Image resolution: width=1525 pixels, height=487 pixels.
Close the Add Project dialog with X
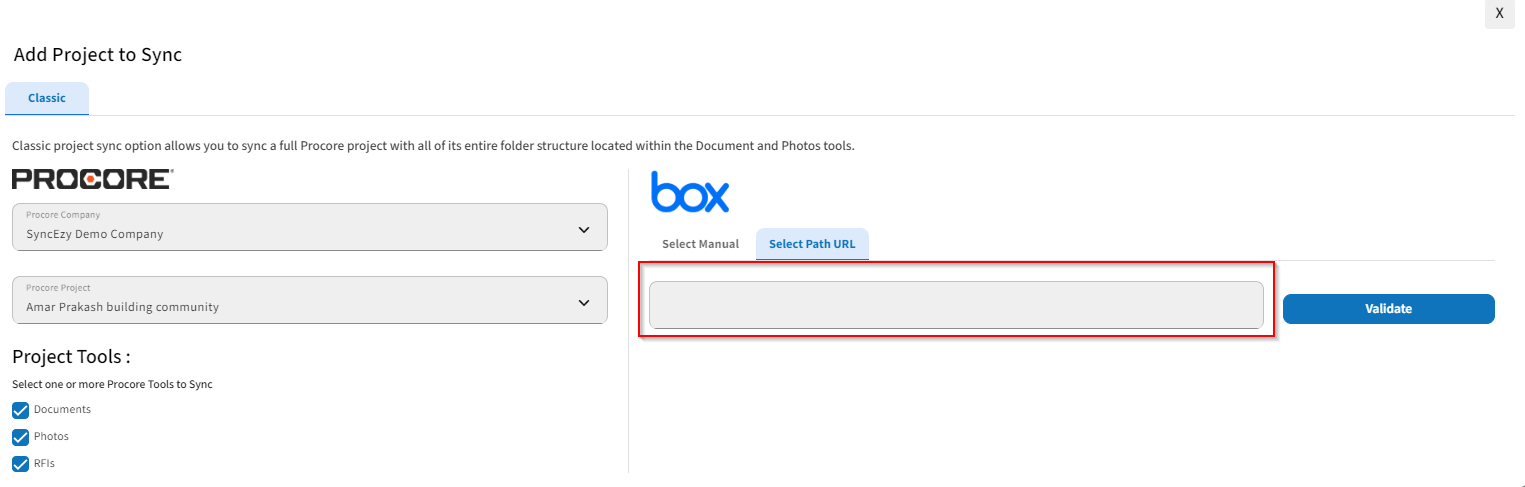click(1499, 14)
